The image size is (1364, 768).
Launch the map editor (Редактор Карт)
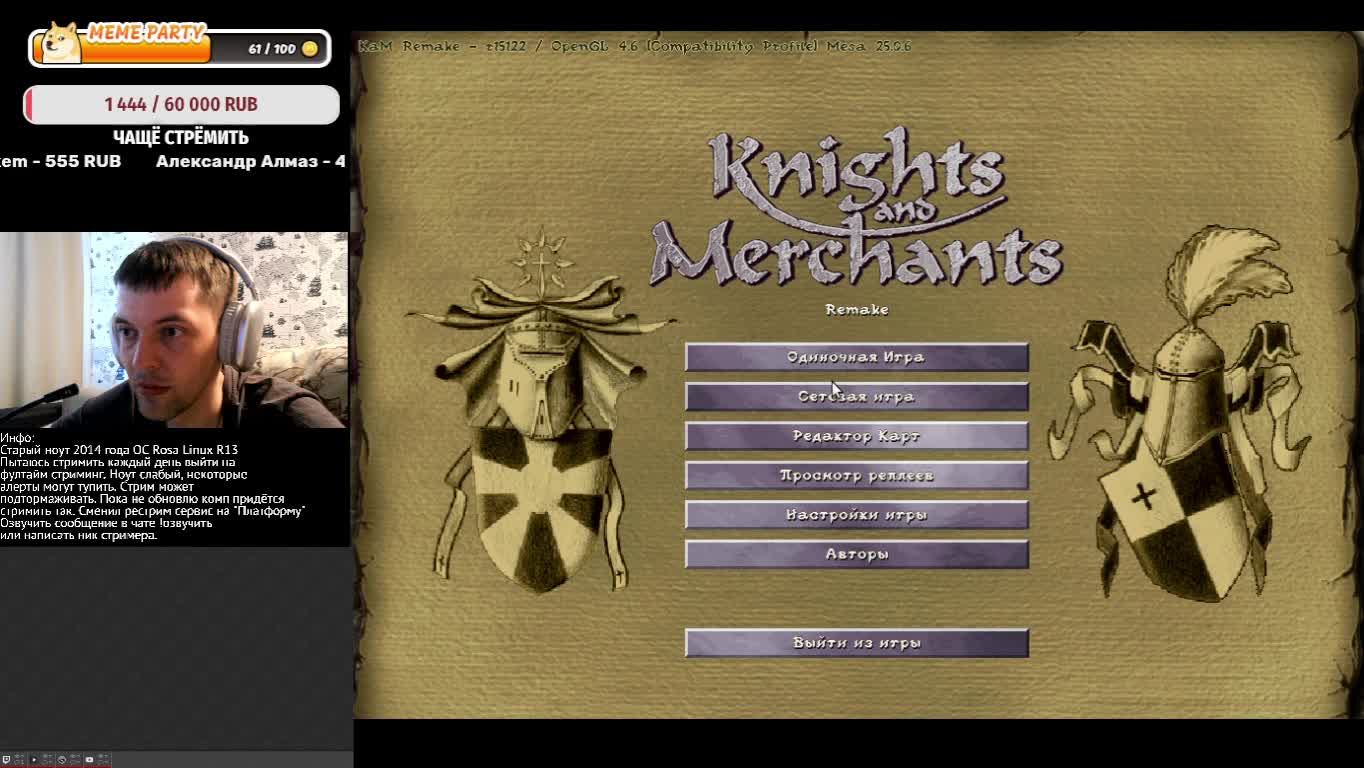857,436
